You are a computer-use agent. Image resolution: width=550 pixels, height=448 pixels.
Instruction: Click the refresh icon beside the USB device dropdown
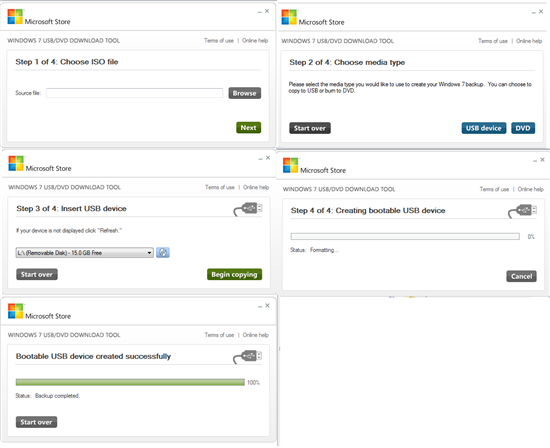click(x=163, y=253)
